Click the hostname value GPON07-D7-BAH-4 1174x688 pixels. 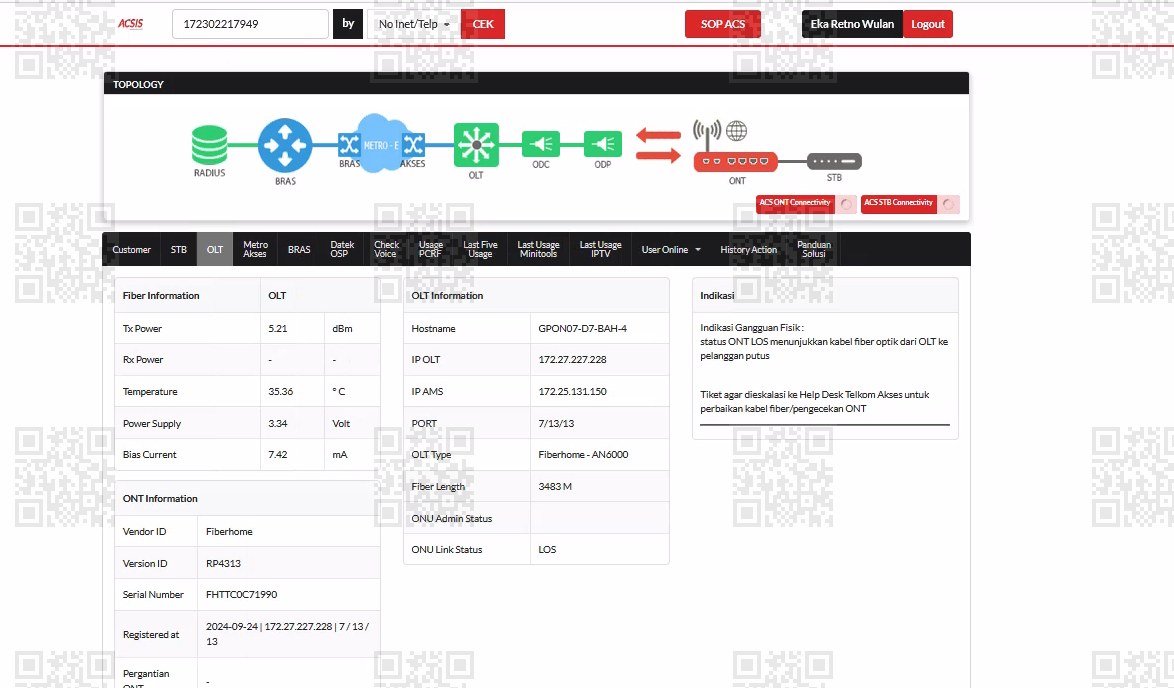coord(583,329)
